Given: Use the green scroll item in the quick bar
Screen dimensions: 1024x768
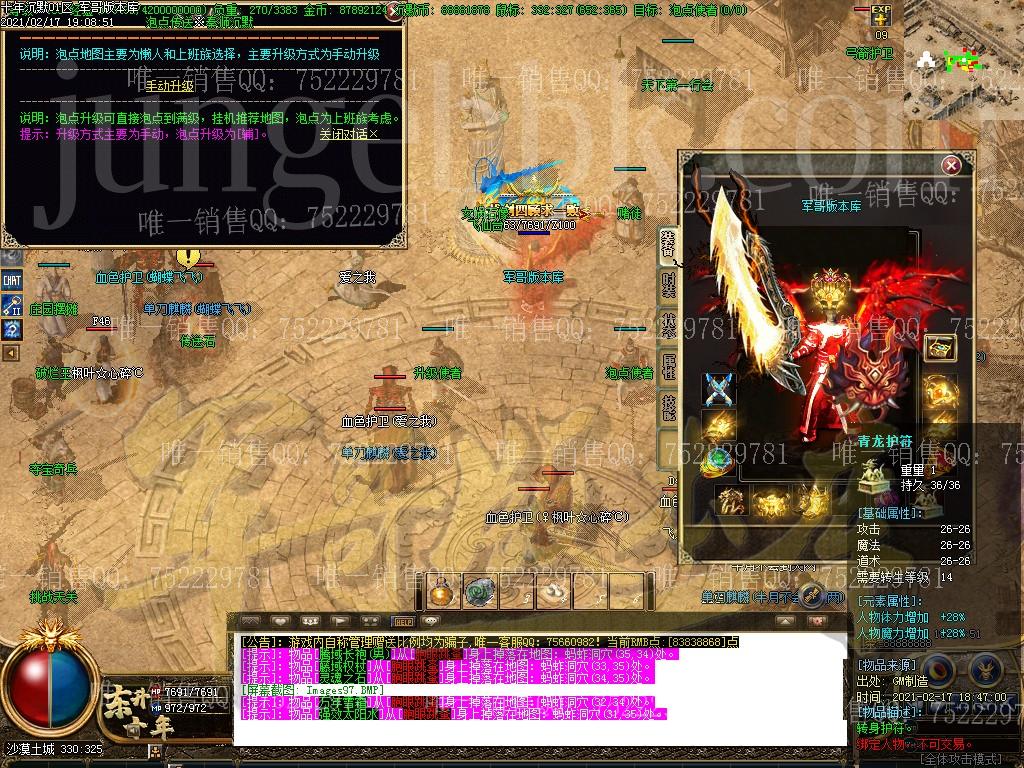Looking at the screenshot, I should pyautogui.click(x=480, y=592).
